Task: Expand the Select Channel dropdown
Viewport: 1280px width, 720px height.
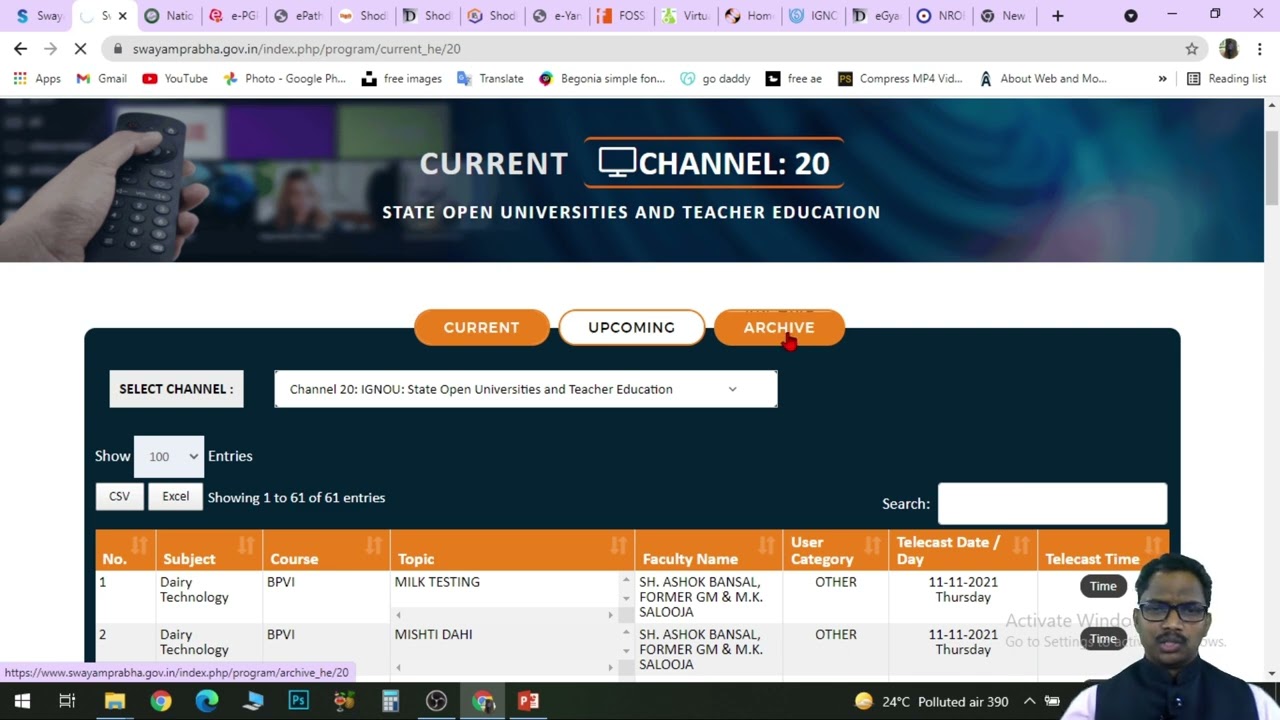Action: click(x=526, y=389)
